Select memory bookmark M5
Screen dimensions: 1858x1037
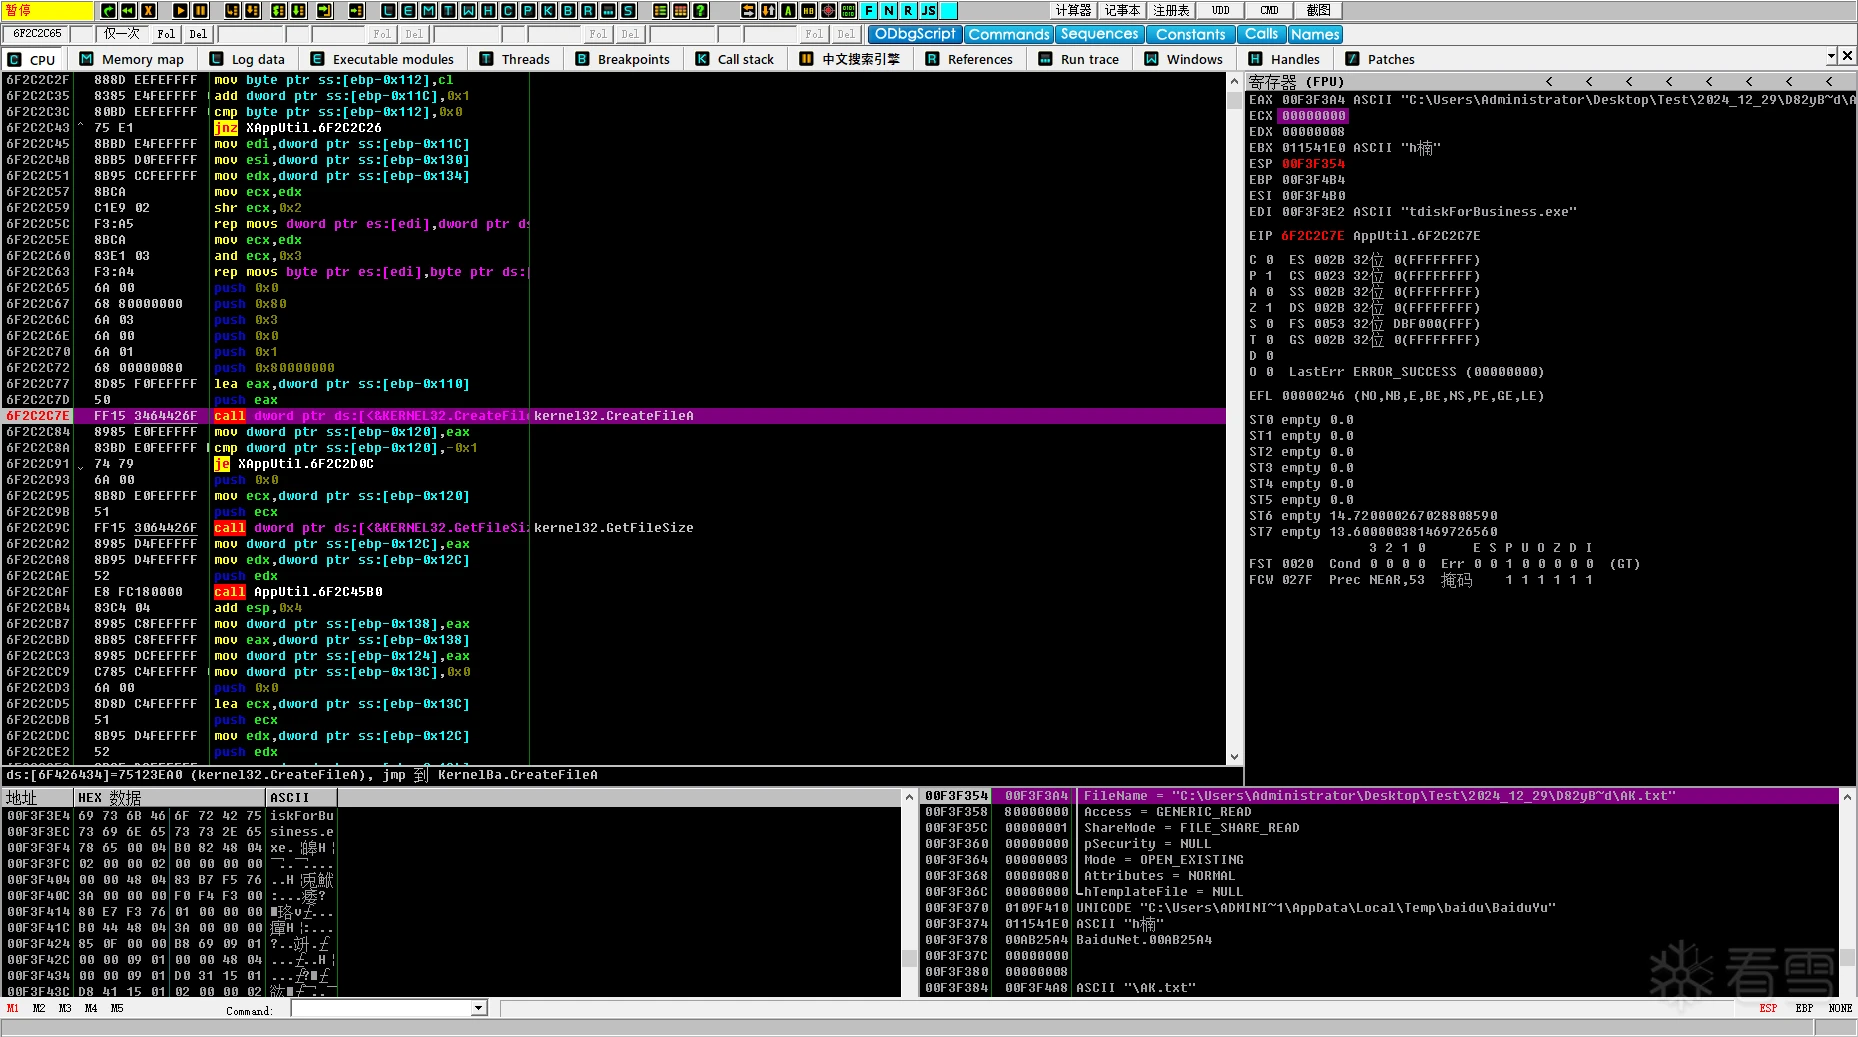(117, 1008)
